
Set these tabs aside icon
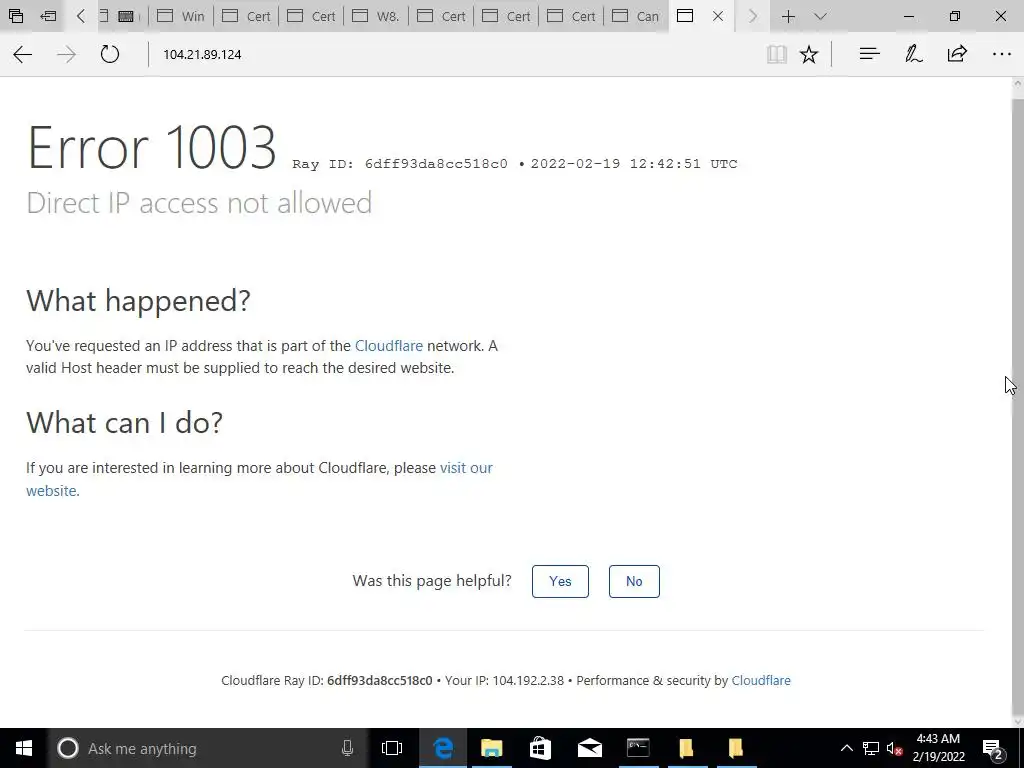click(48, 16)
